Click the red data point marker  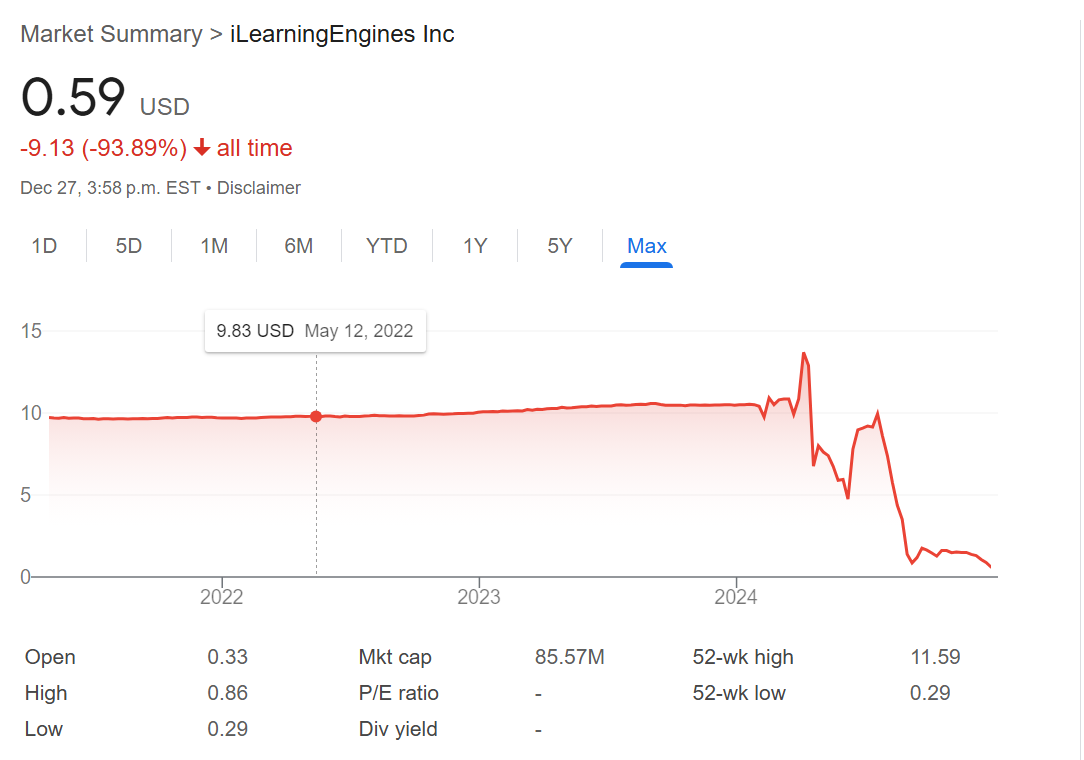point(316,416)
